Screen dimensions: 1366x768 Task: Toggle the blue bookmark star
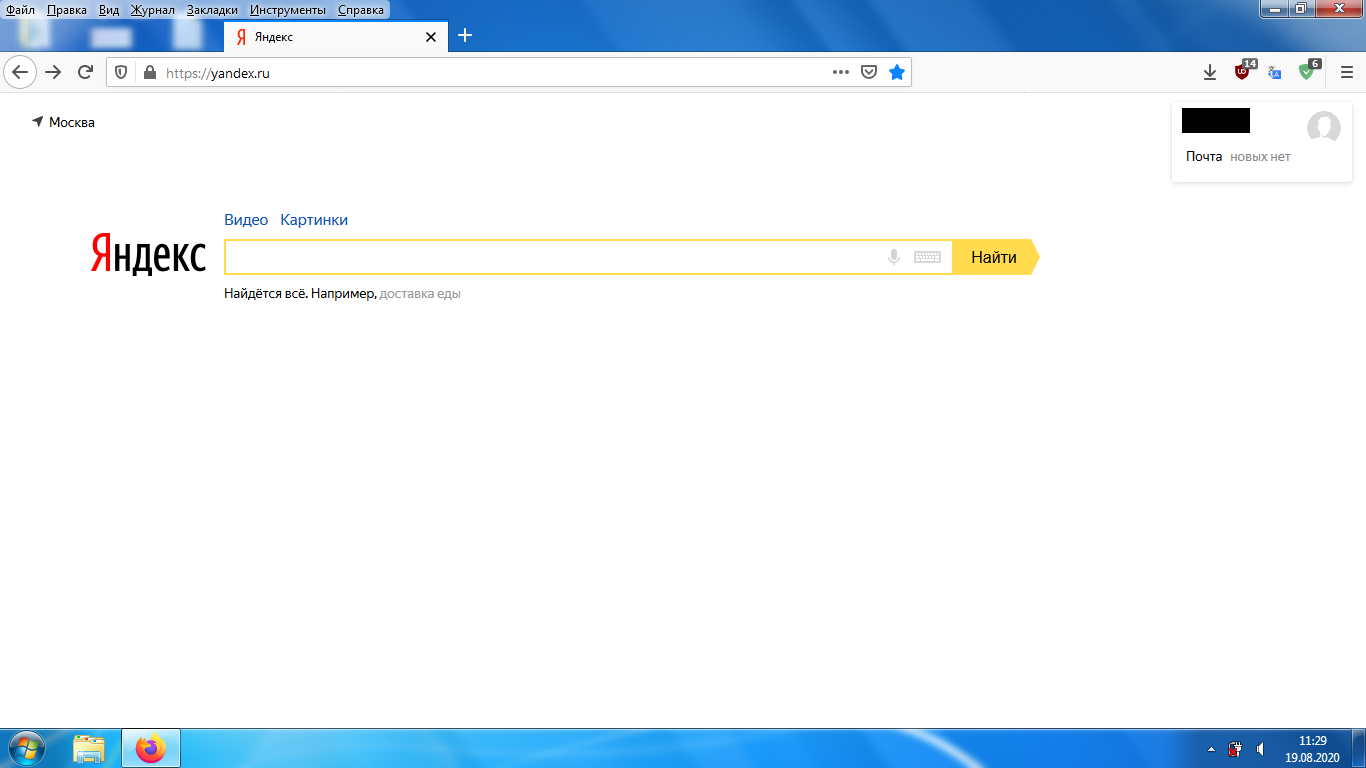897,72
